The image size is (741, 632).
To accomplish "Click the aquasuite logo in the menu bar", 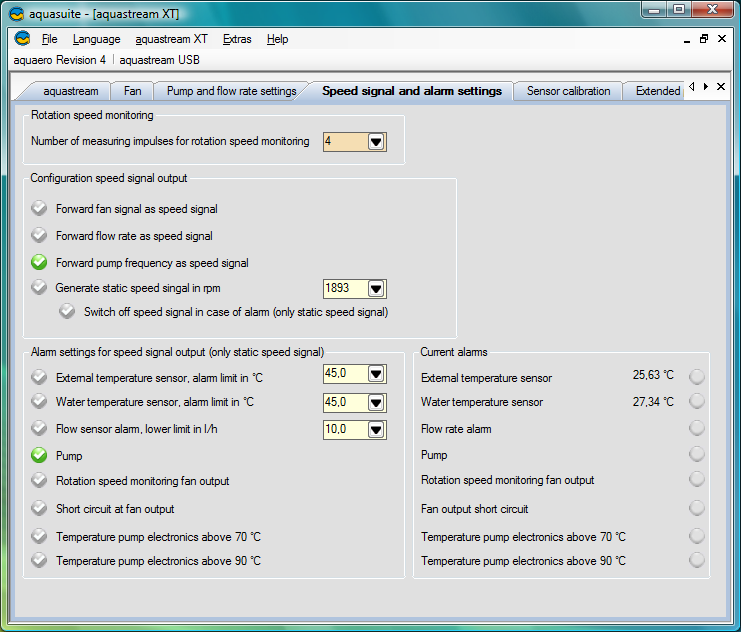I will tap(22, 38).
